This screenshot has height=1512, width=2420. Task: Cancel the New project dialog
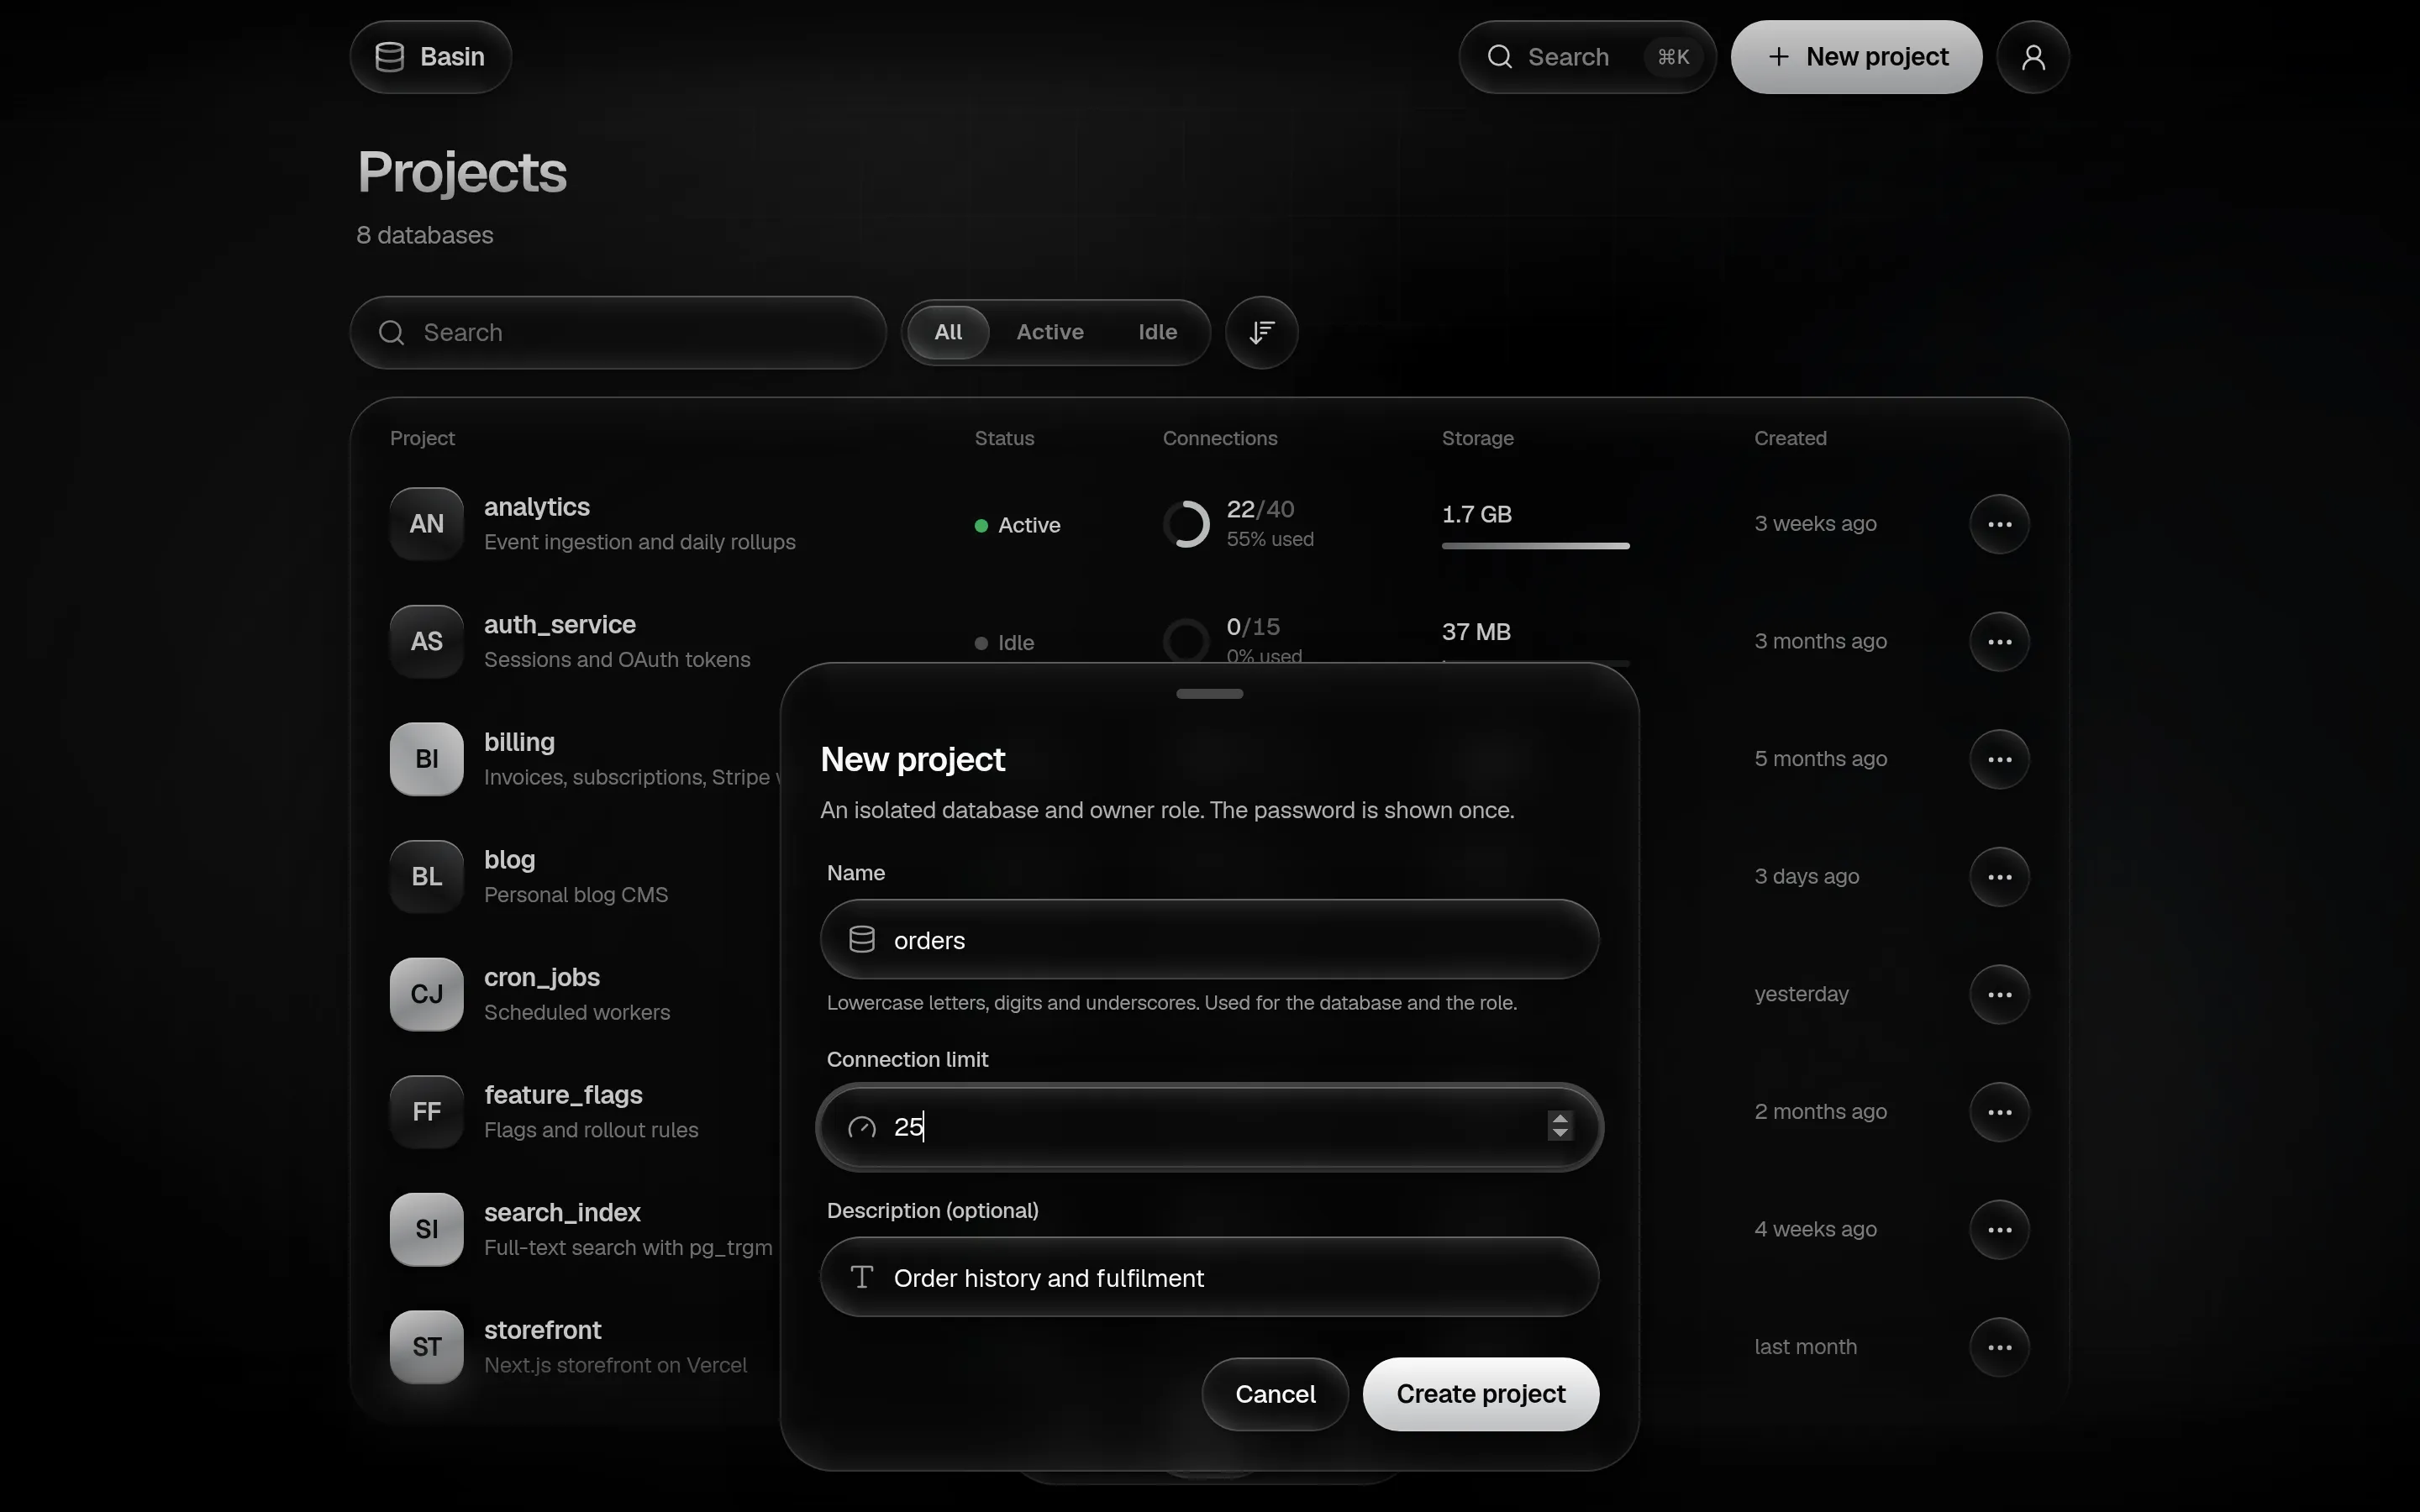point(1275,1394)
